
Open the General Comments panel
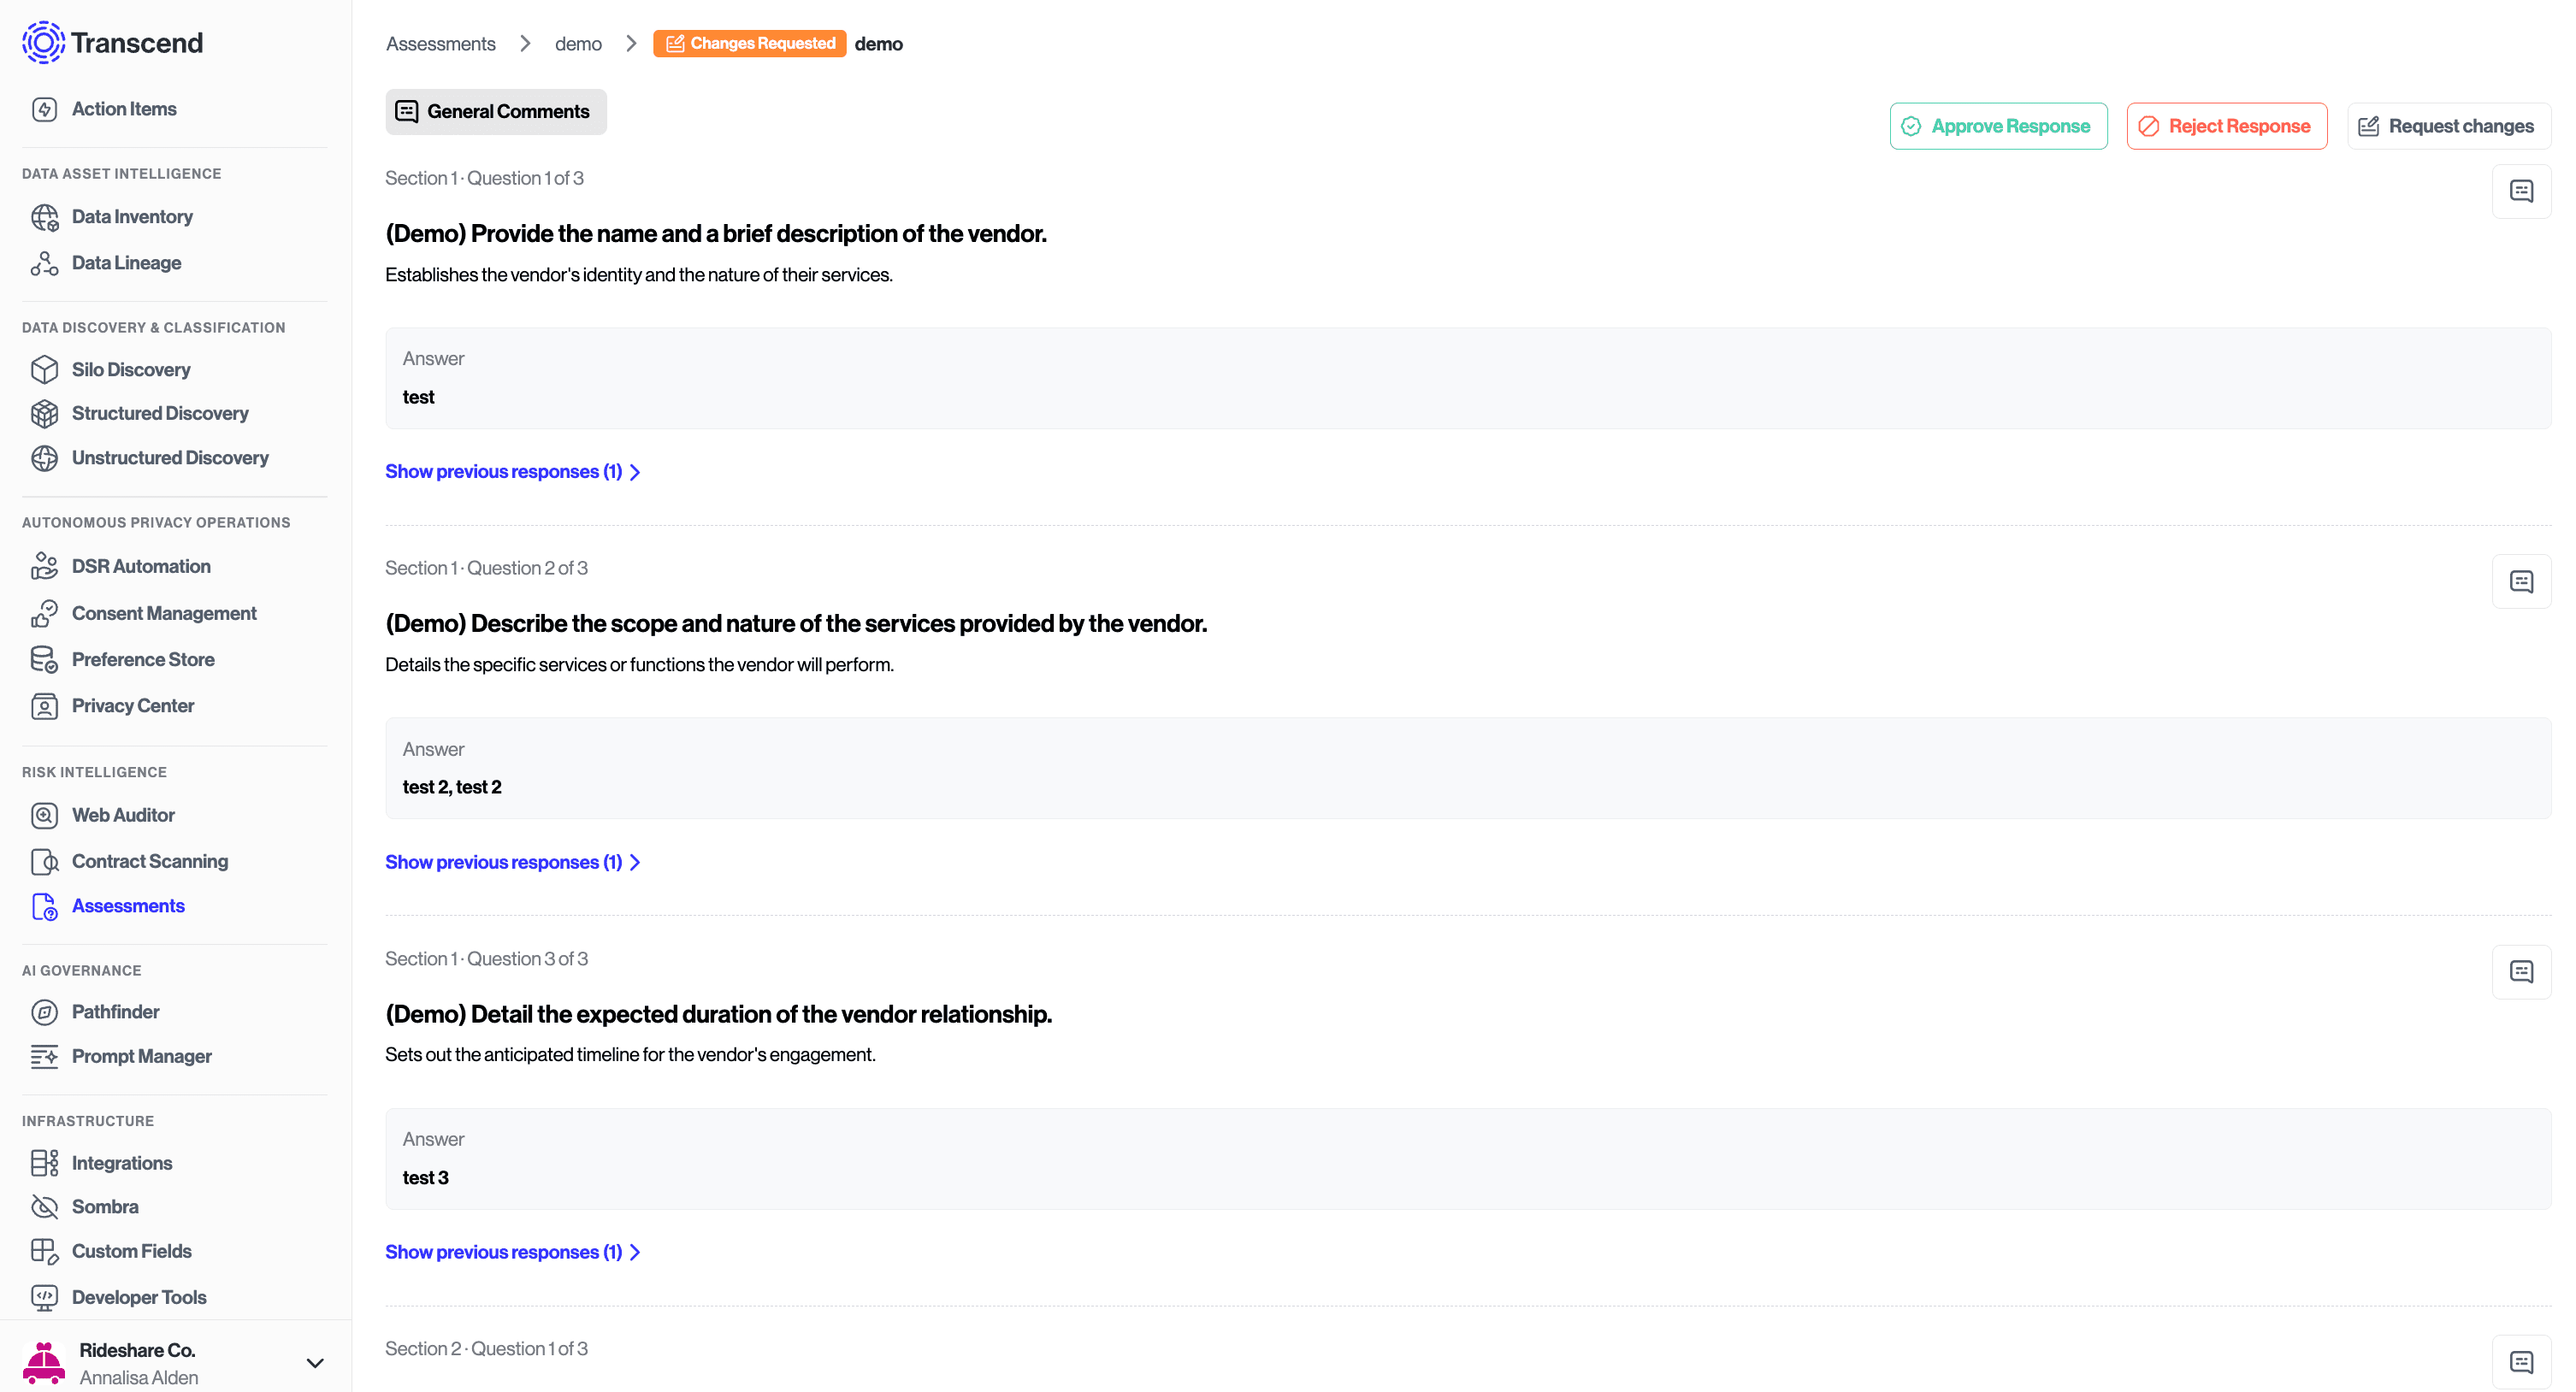pos(495,111)
